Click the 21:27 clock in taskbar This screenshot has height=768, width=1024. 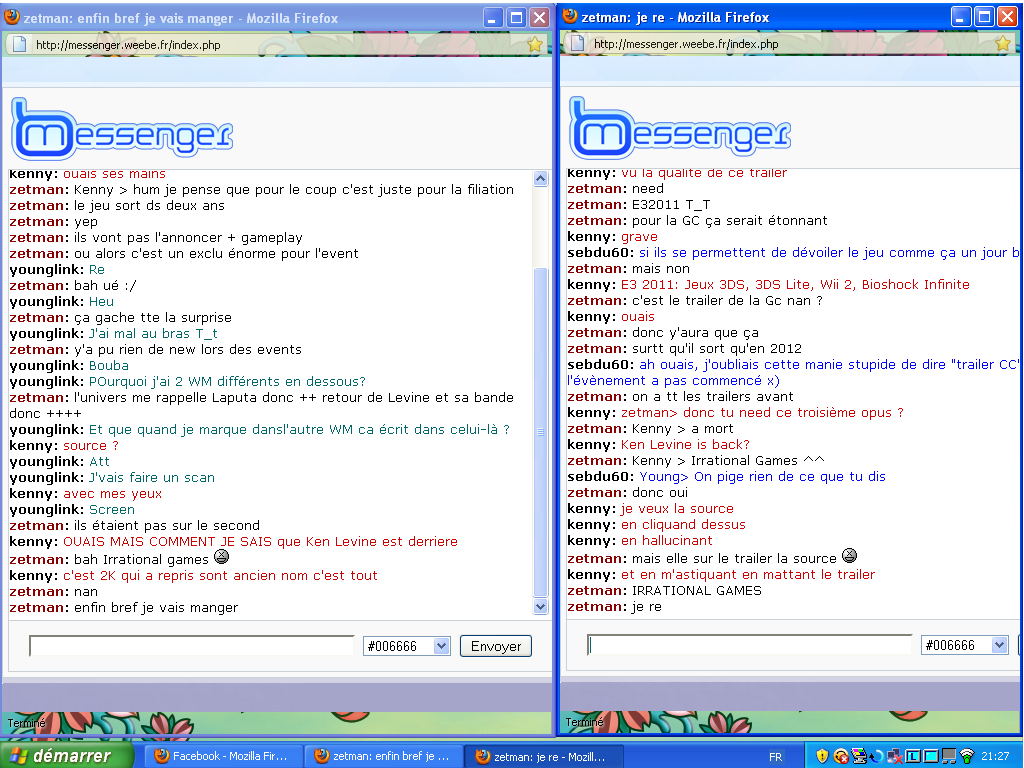tap(995, 756)
